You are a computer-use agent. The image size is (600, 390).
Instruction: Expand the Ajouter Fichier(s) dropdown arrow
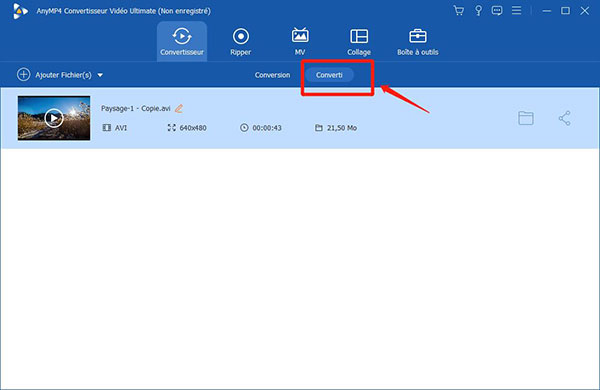100,75
